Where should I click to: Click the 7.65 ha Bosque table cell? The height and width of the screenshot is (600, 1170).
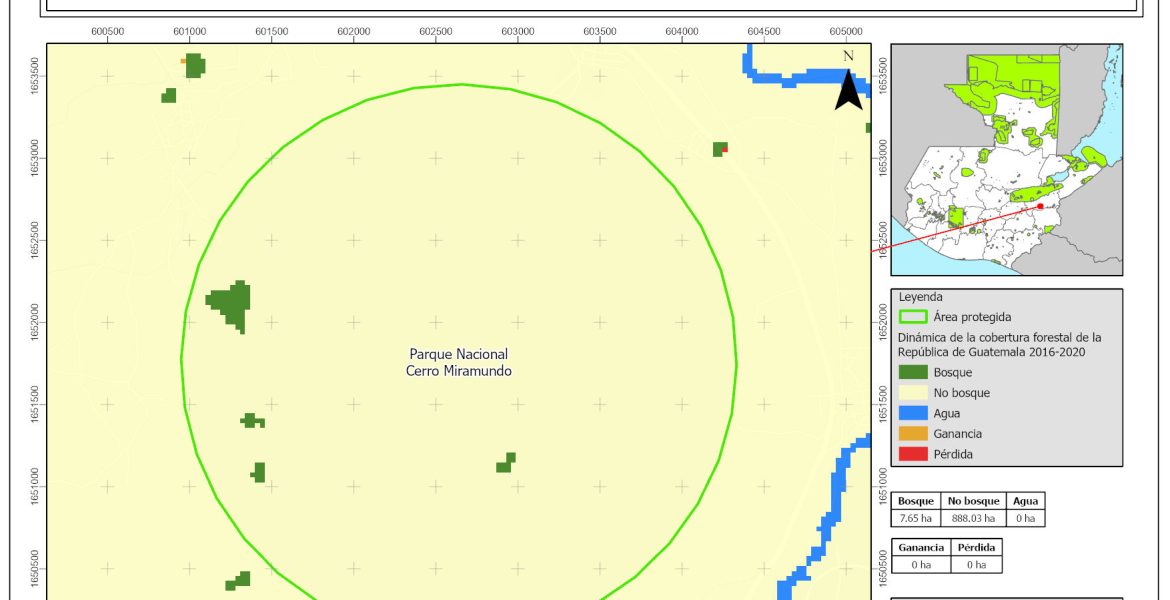click(916, 518)
